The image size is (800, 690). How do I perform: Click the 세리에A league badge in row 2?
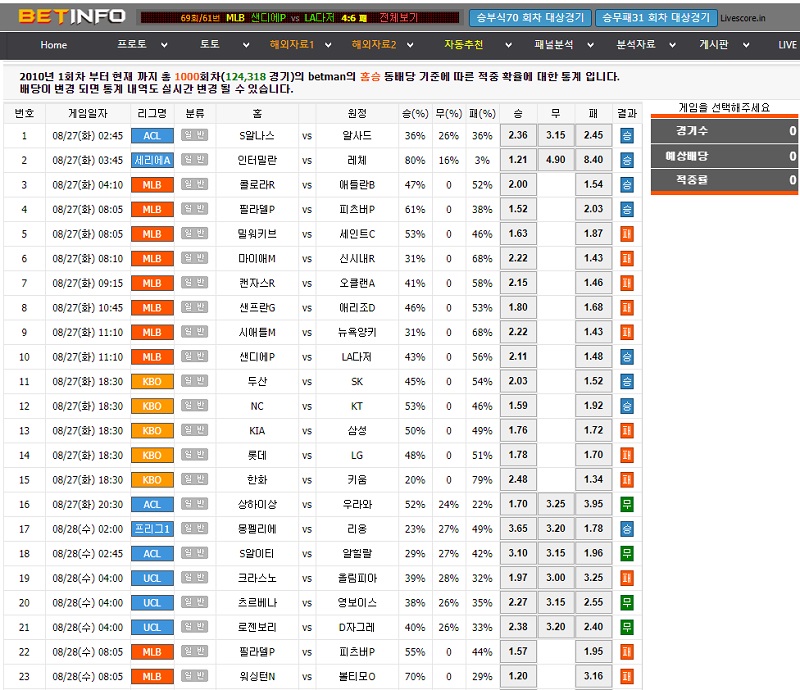(151, 160)
